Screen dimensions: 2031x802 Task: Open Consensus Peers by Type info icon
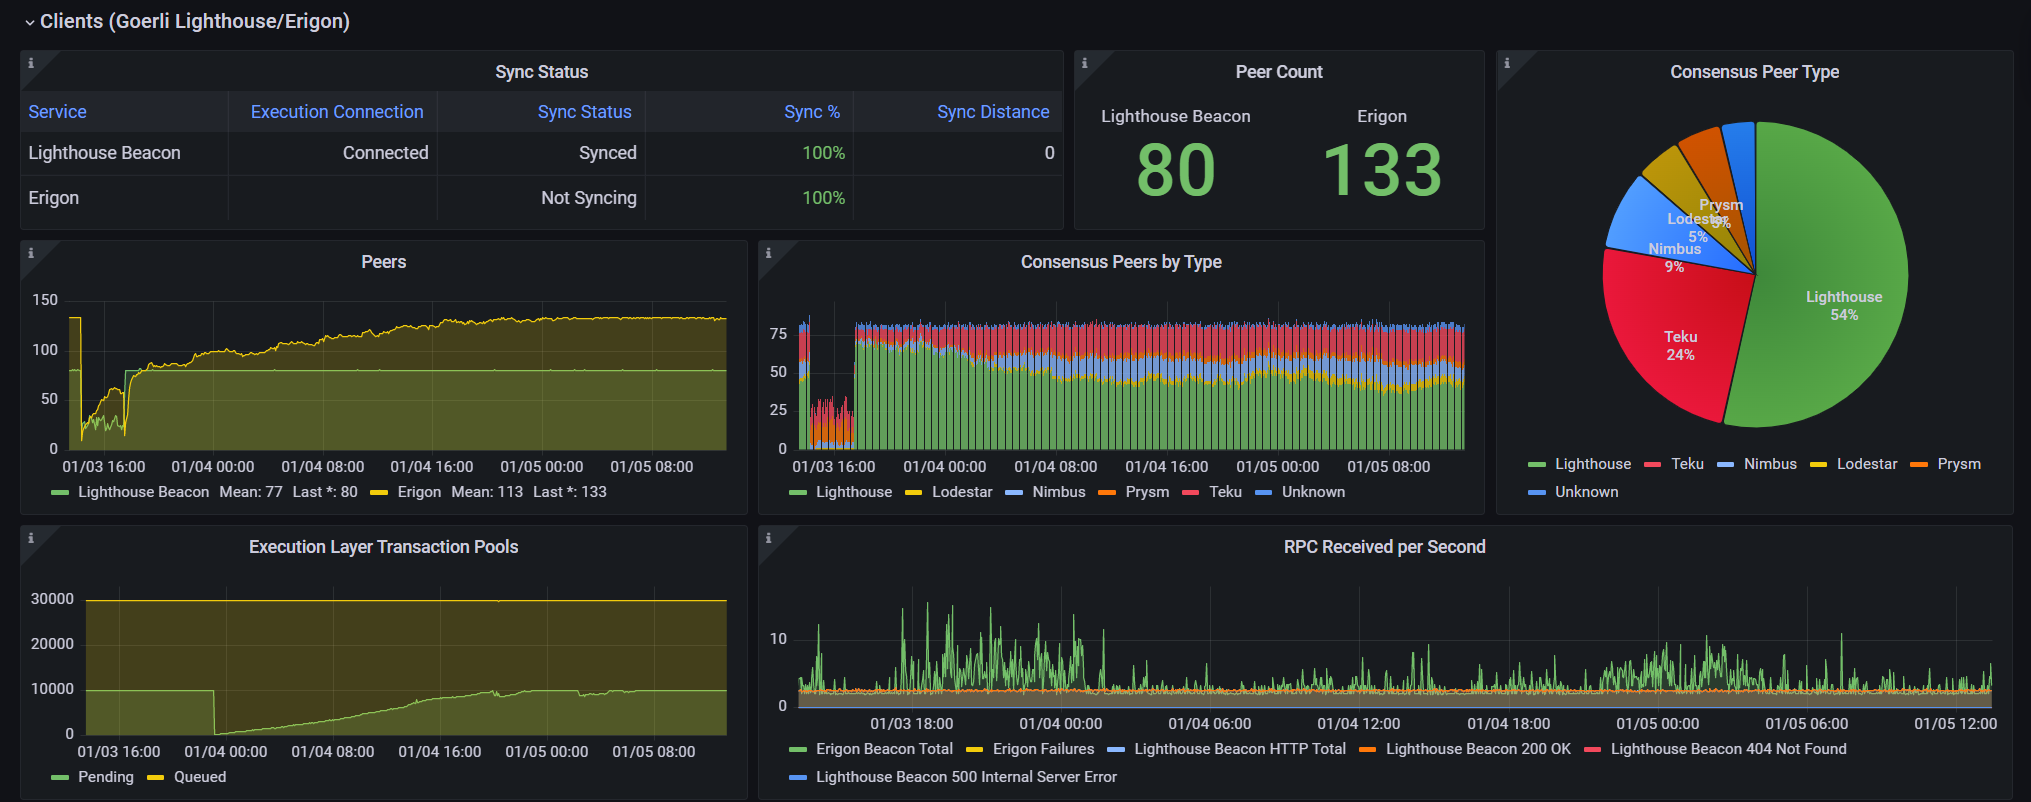pos(769,253)
